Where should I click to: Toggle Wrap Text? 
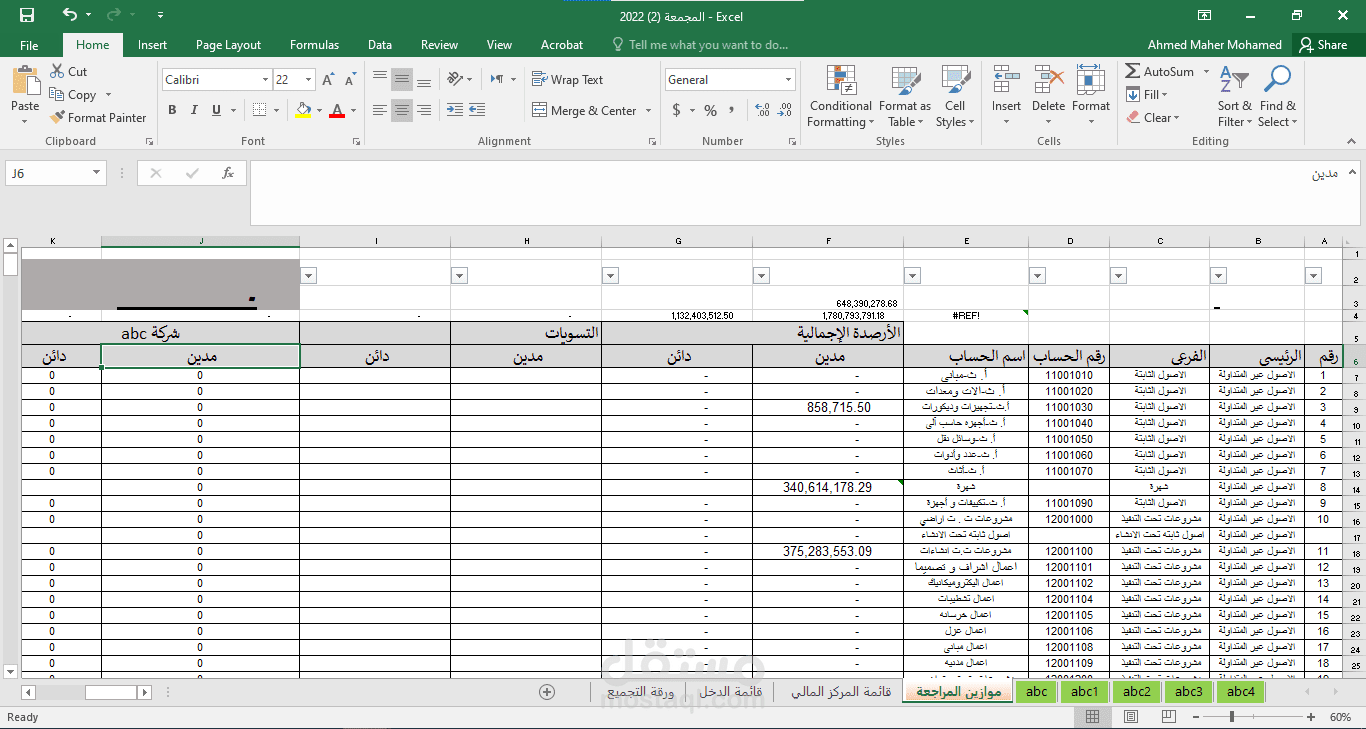567,80
